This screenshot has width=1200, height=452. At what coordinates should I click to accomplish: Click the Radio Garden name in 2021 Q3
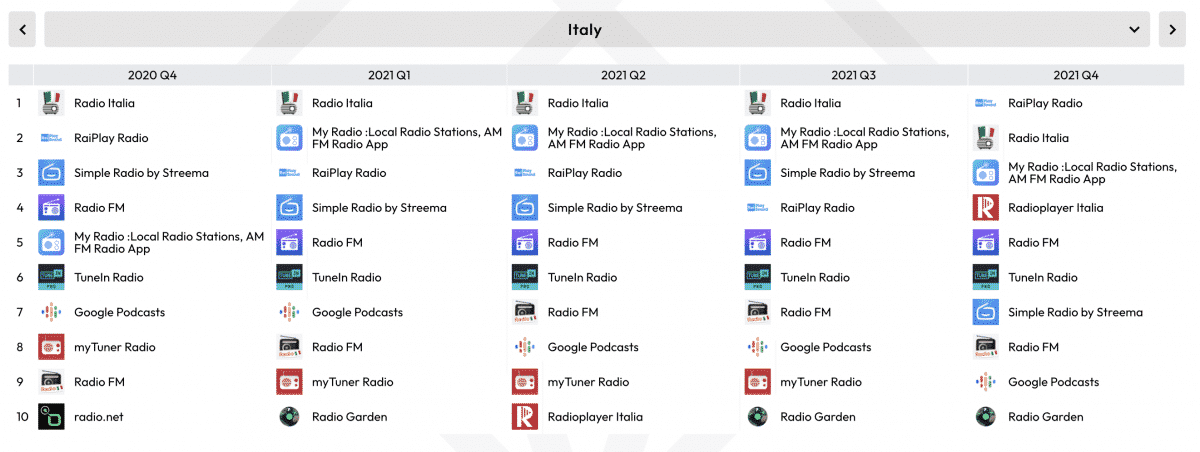[x=817, y=417]
